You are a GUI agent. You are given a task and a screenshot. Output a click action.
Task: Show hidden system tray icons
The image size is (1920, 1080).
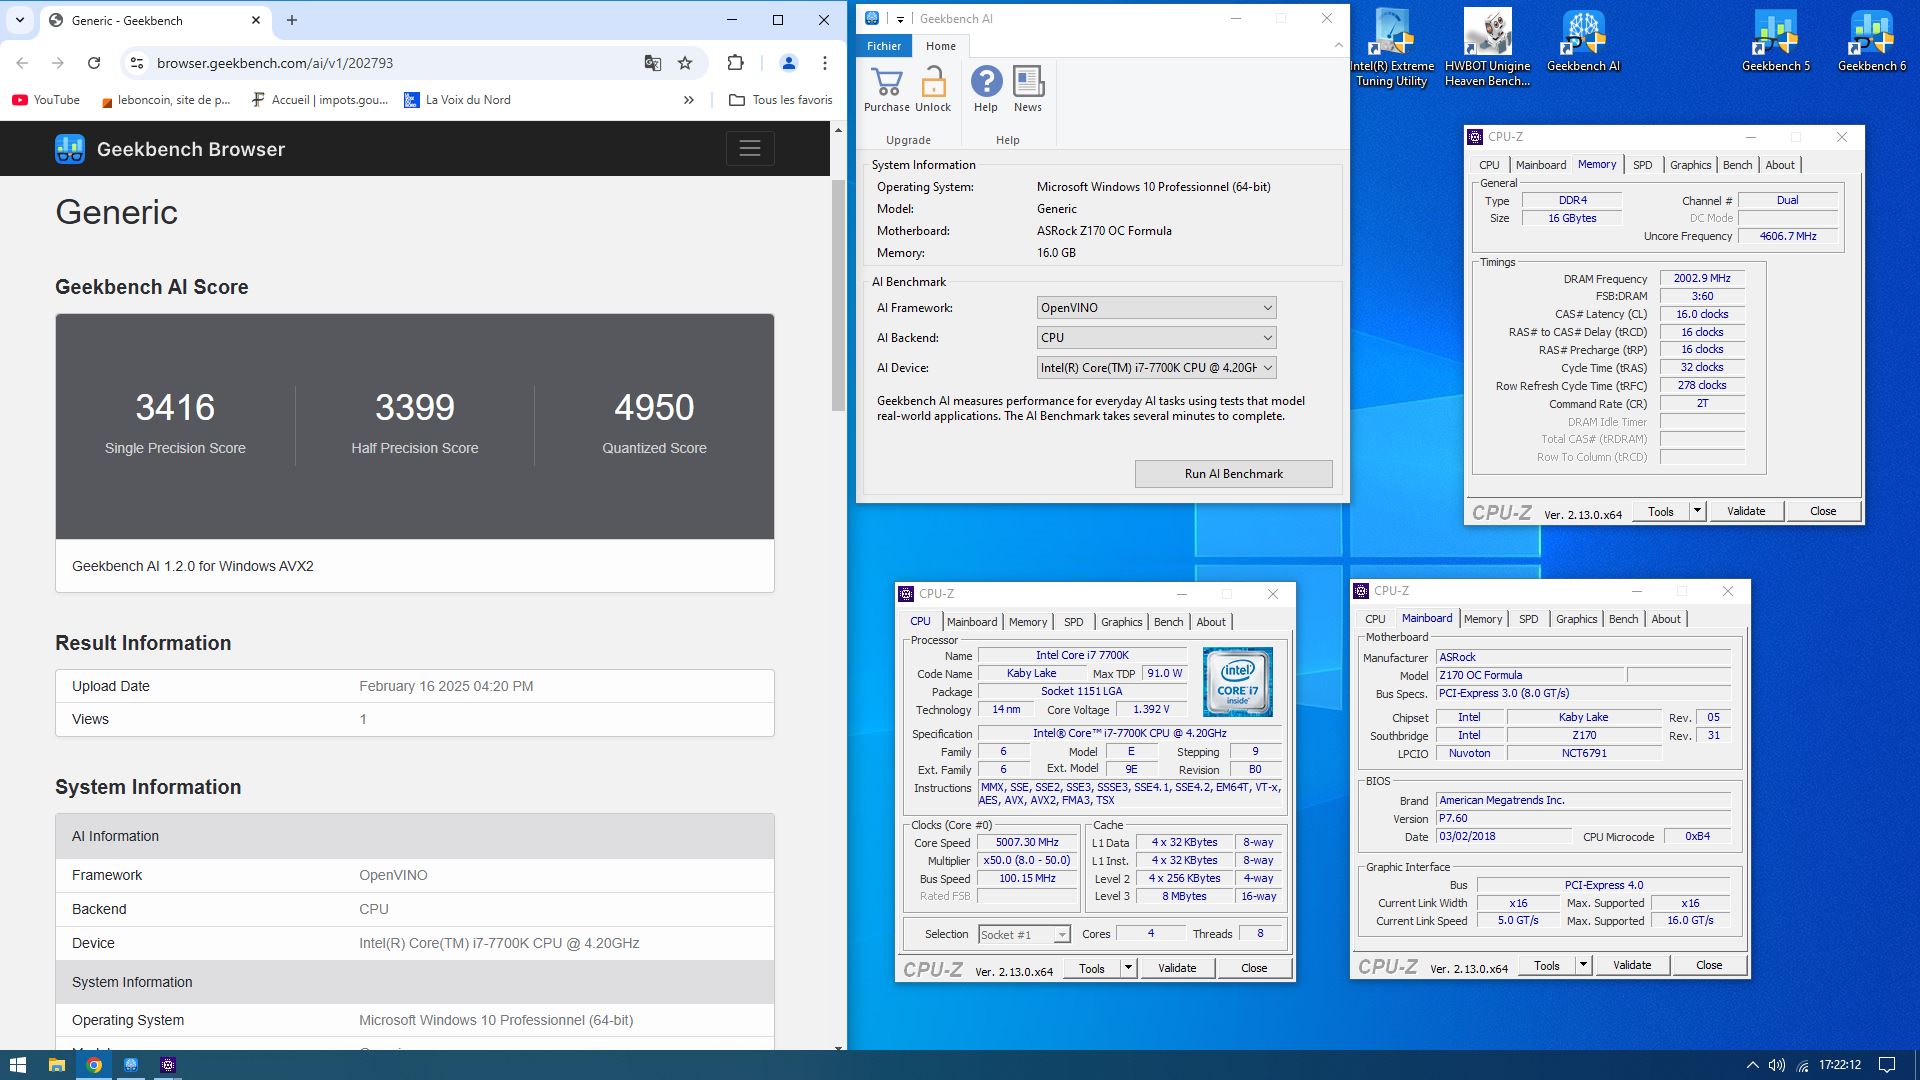pos(1752,1065)
